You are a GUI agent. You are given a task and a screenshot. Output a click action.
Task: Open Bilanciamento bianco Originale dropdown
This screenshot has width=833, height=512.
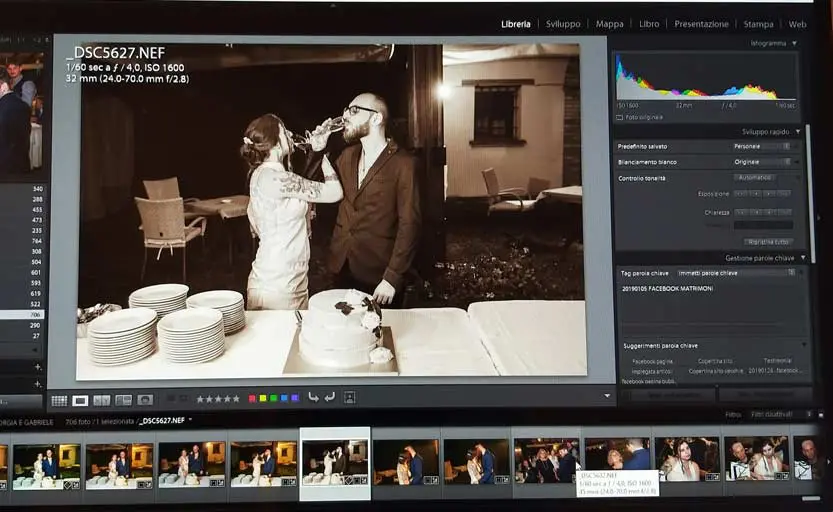(762, 162)
